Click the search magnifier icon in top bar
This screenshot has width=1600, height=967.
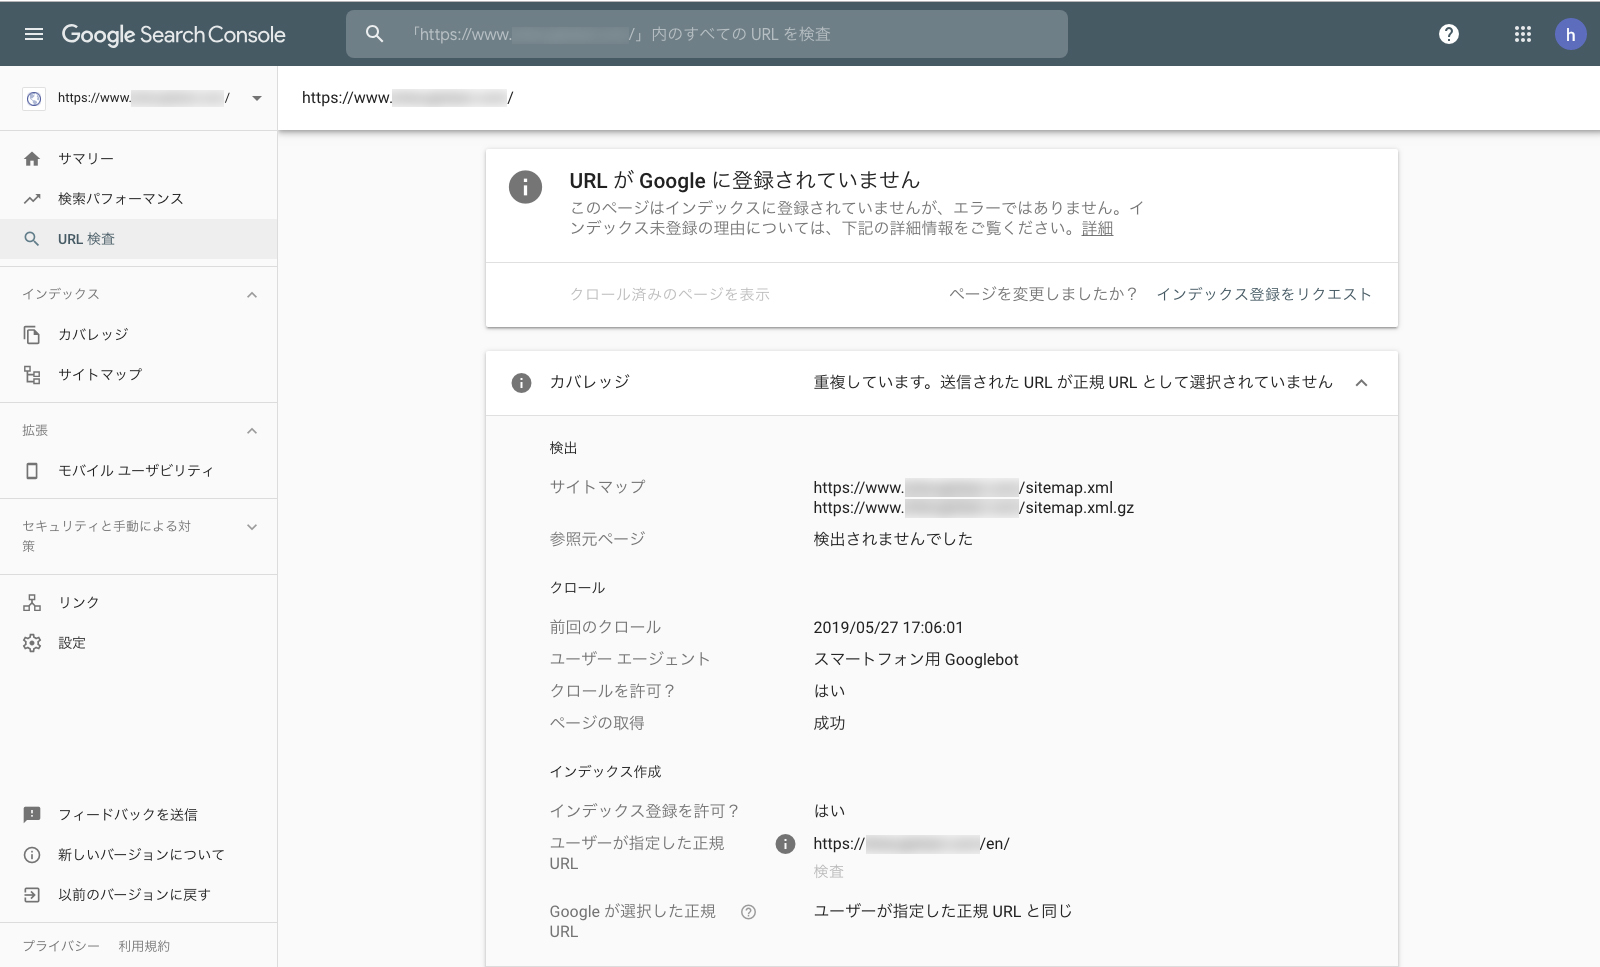[375, 34]
